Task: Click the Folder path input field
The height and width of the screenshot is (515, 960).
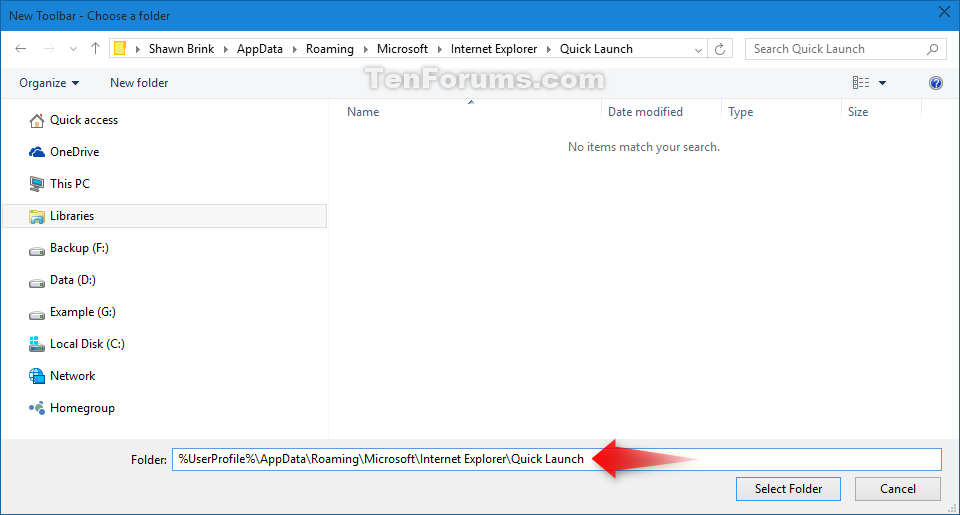Action: [557, 459]
